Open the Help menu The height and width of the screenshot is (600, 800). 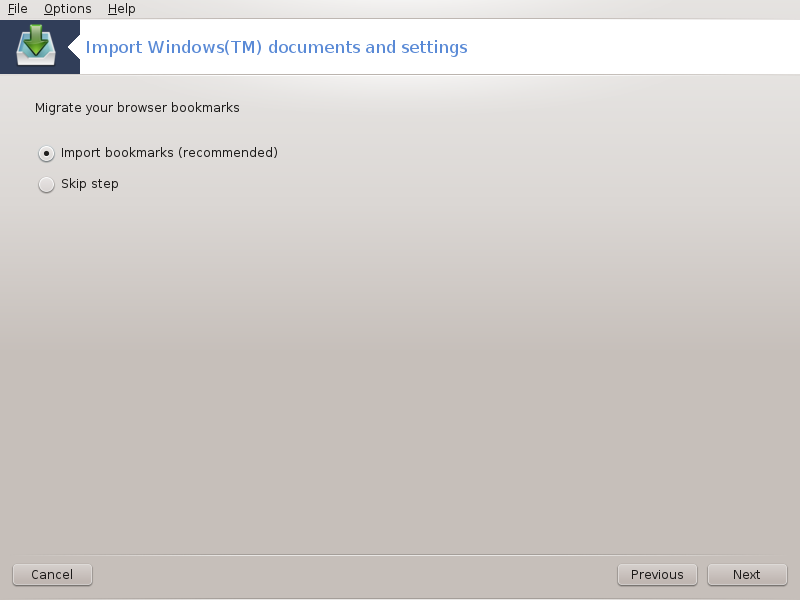121,9
